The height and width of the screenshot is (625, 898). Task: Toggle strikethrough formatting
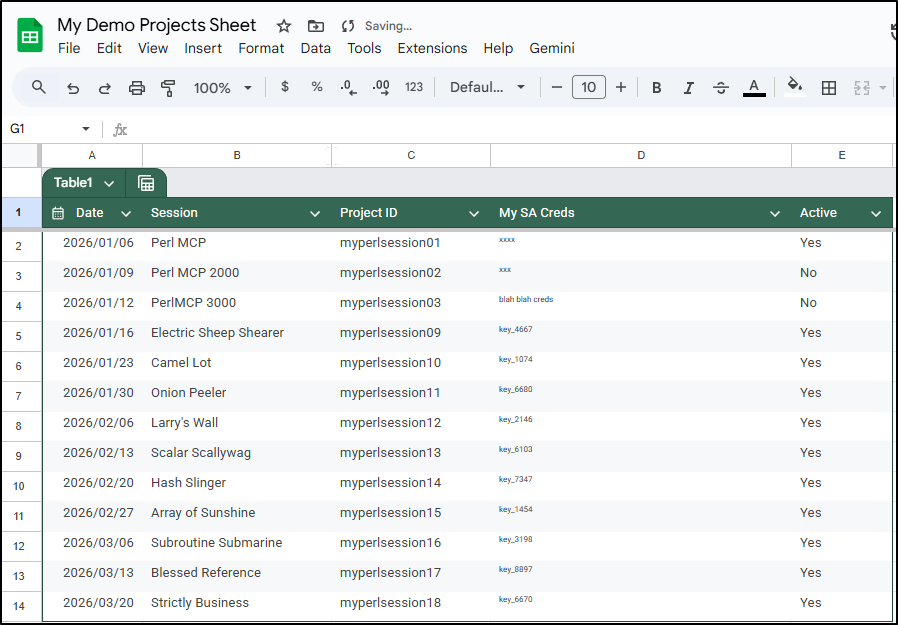(x=721, y=88)
